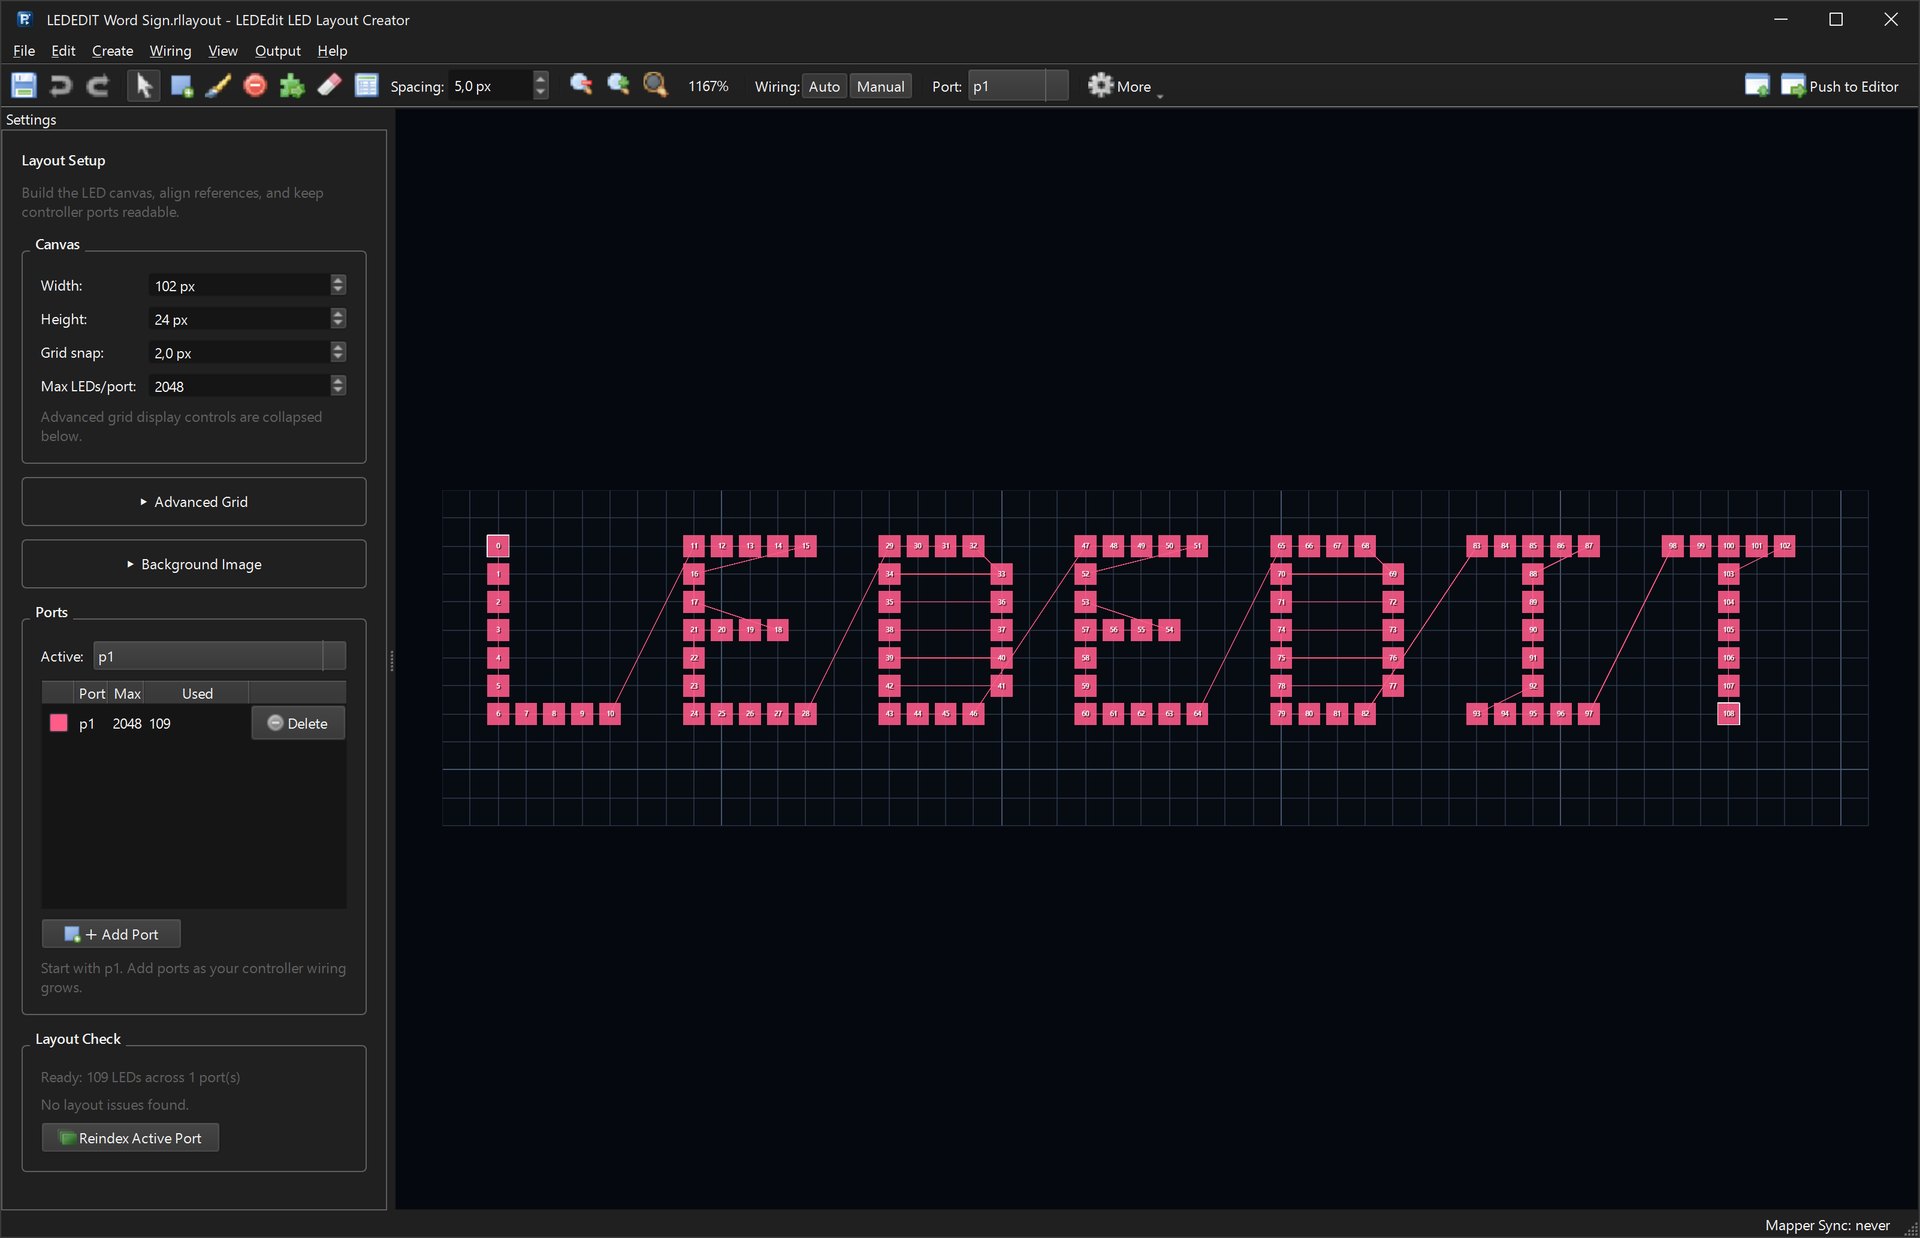Open the Help menu
Screen dimensions: 1920x1238
tap(332, 50)
